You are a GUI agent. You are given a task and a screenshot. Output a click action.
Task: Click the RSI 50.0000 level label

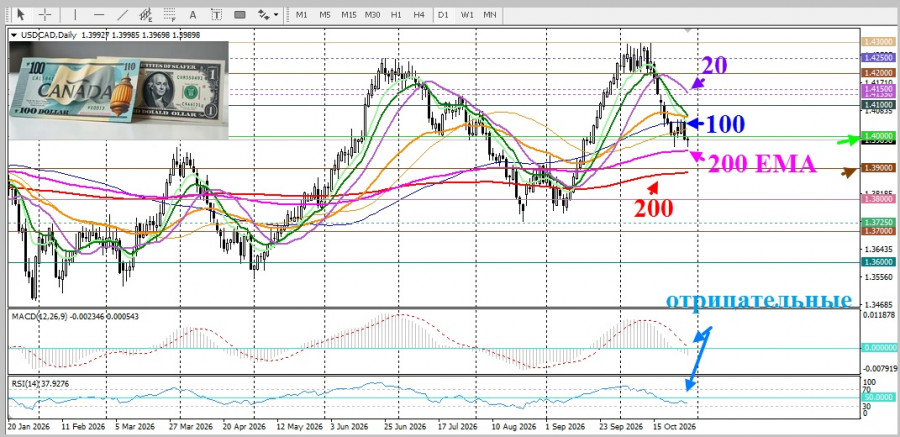[x=879, y=397]
